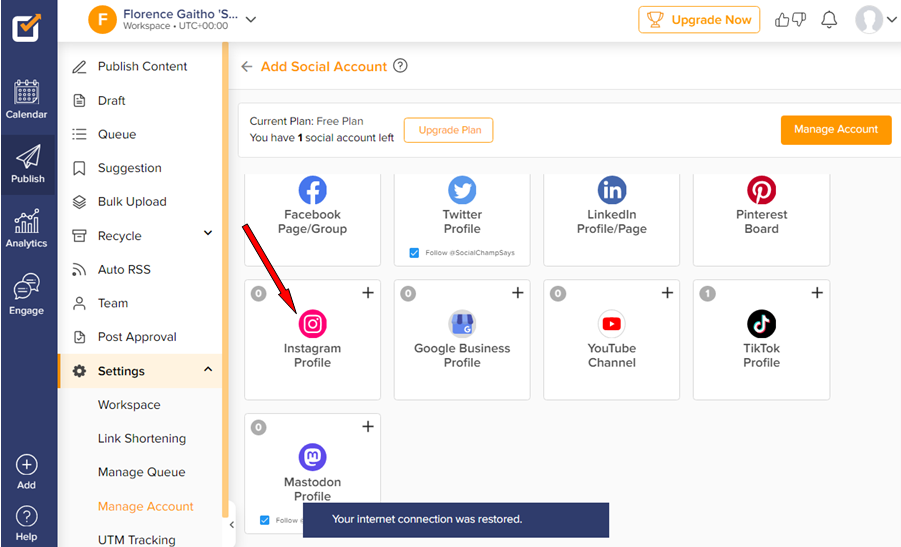901x547 pixels.
Task: Open the user avatar dropdown
Action: pos(876,20)
